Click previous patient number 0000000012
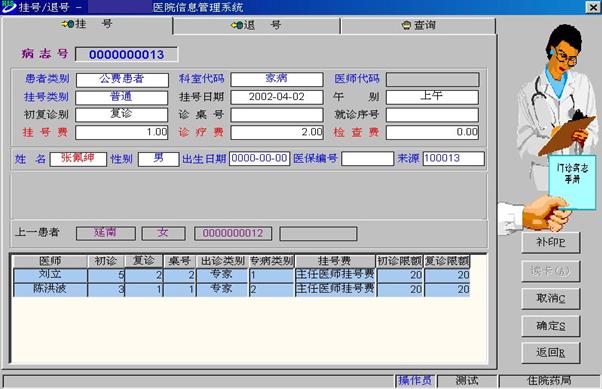Image resolution: width=602 pixels, height=389 pixels. coord(233,233)
